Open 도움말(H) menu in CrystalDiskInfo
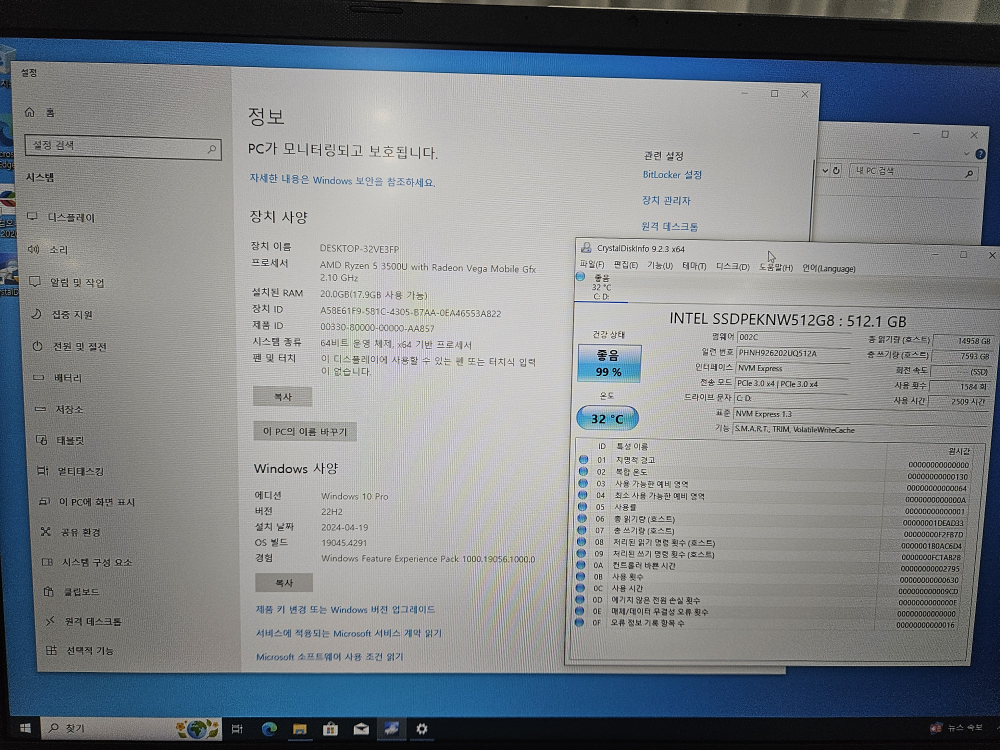 [x=776, y=268]
